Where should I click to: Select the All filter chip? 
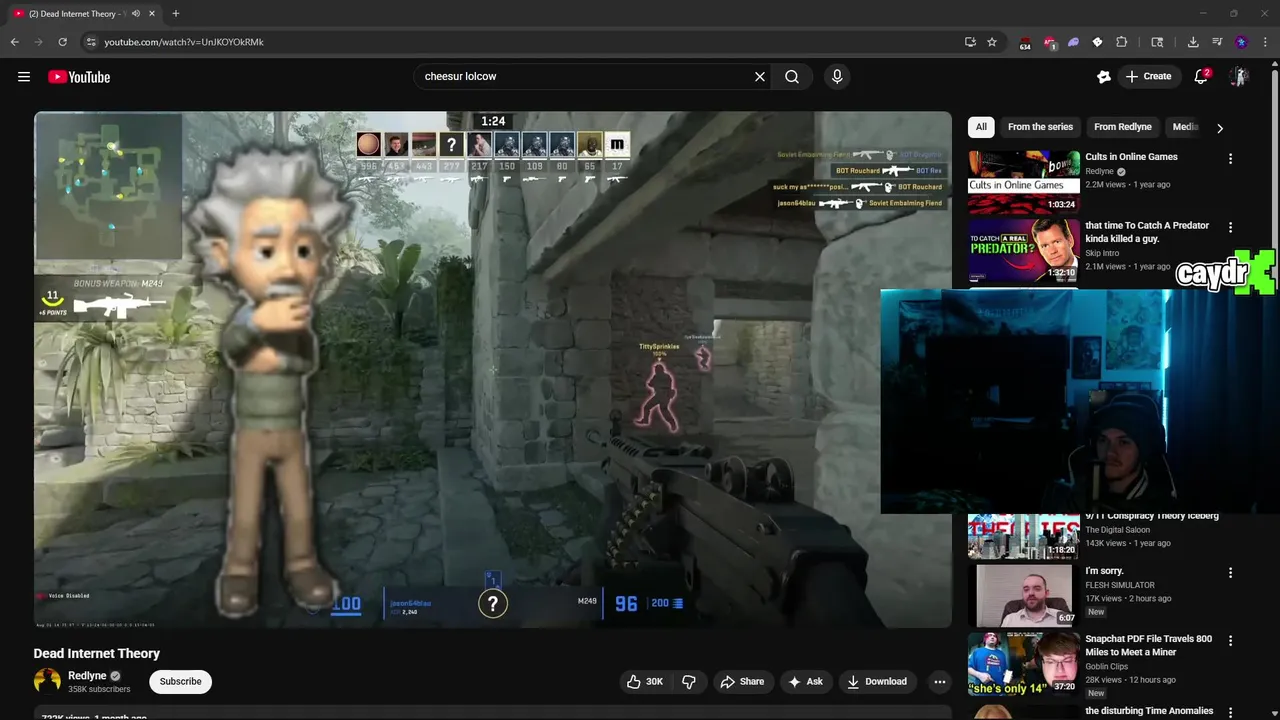point(981,127)
